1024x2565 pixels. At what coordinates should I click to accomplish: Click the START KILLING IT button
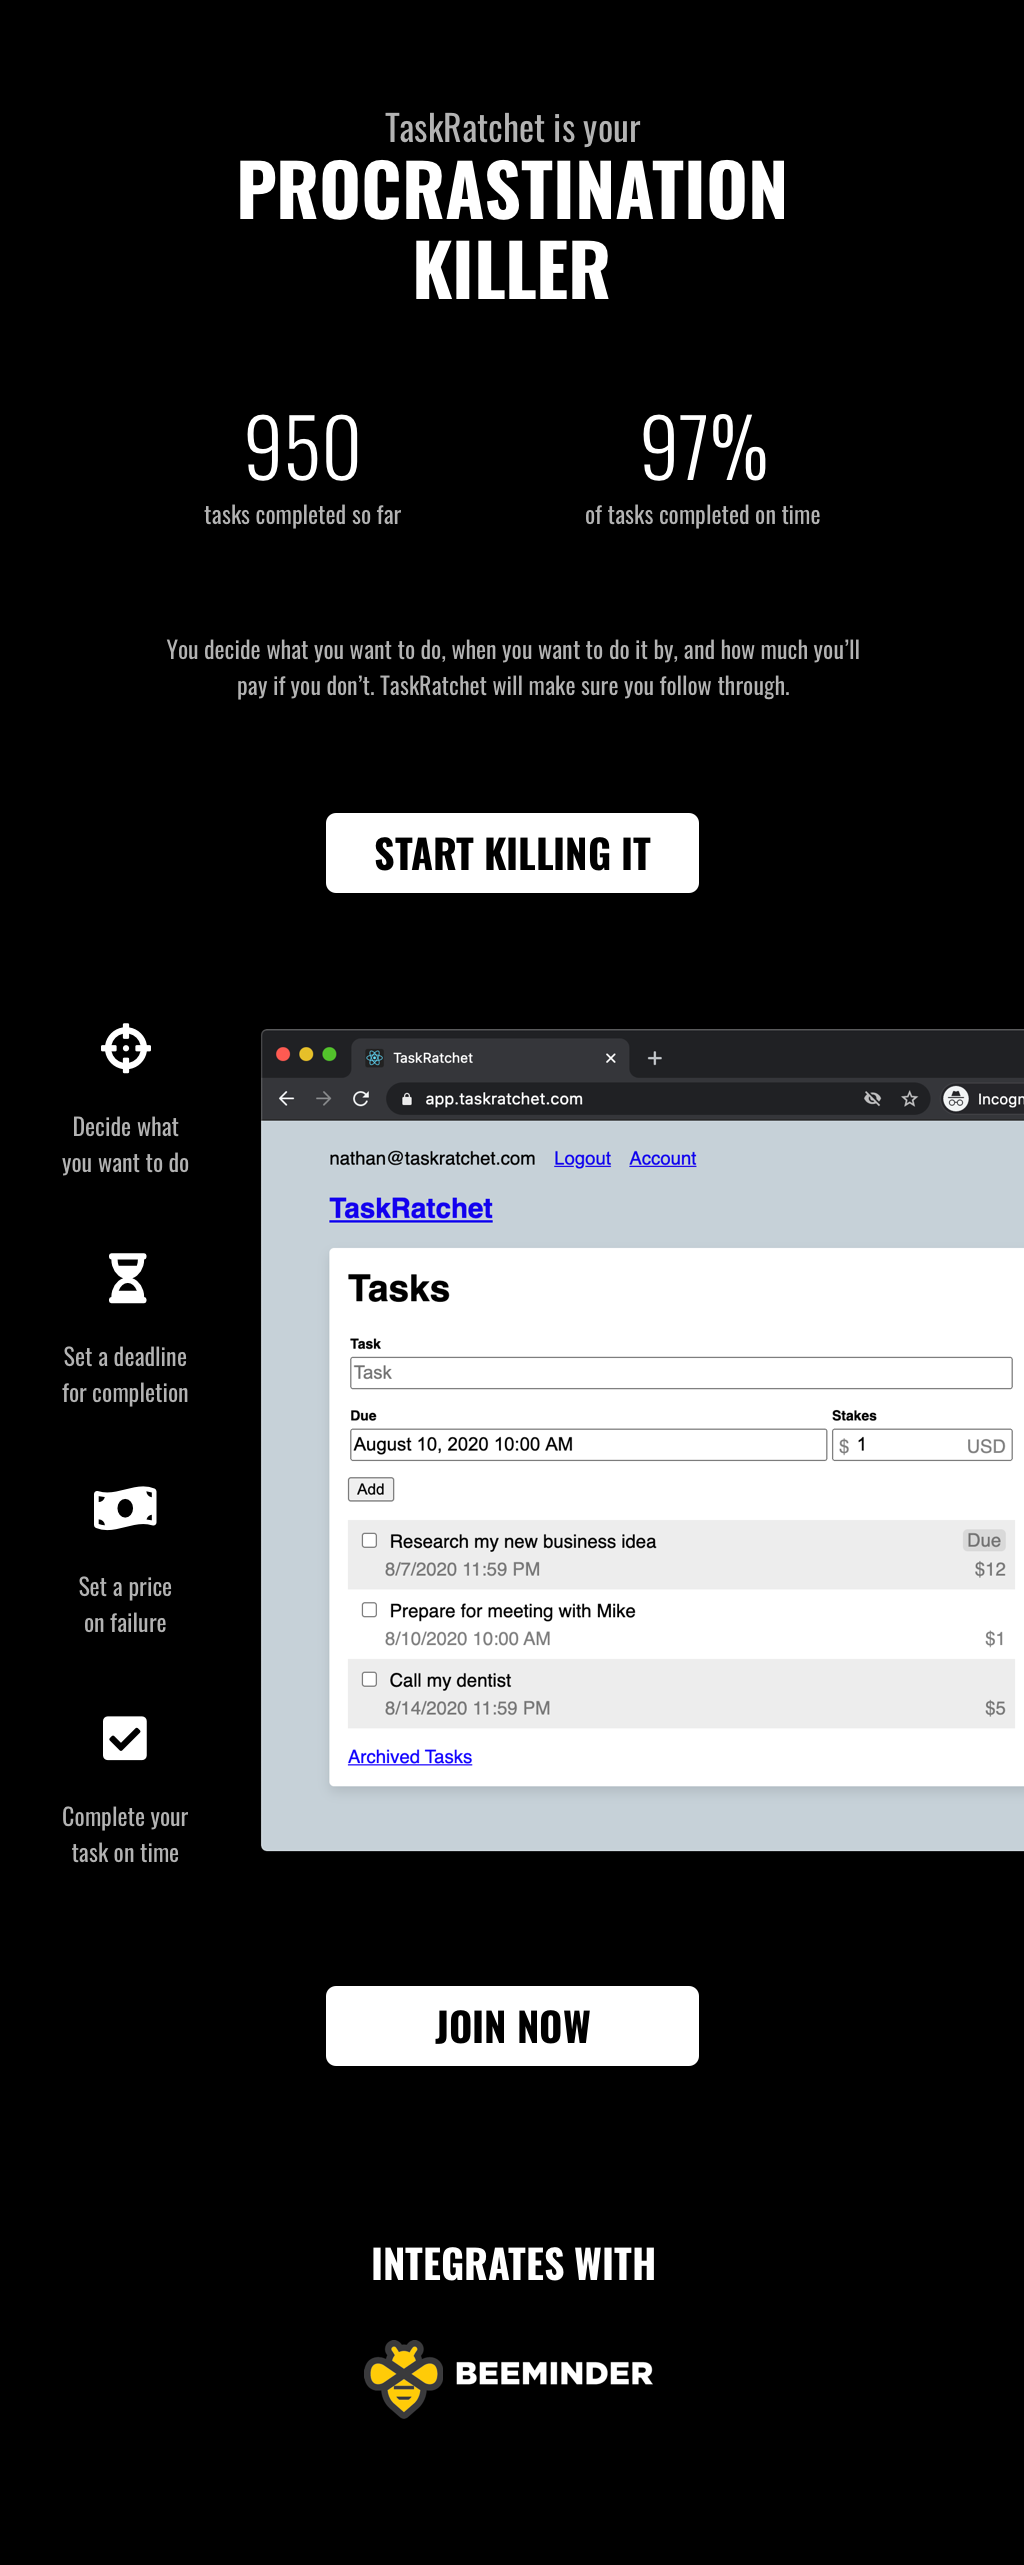(512, 853)
